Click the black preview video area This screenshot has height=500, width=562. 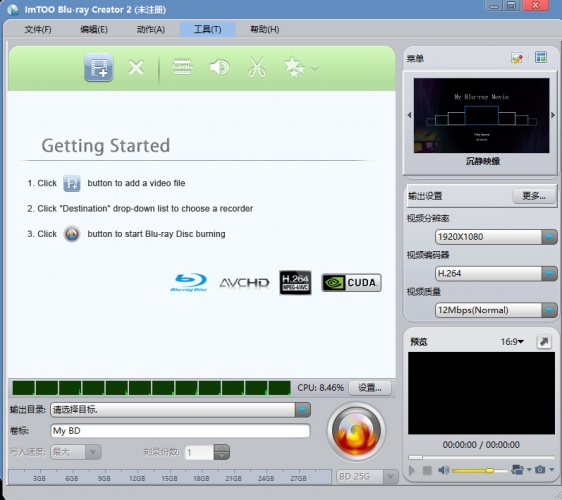pyautogui.click(x=481, y=393)
